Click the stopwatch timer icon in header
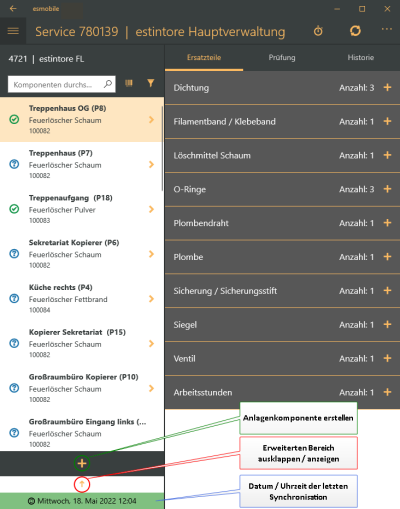 [x=318, y=31]
